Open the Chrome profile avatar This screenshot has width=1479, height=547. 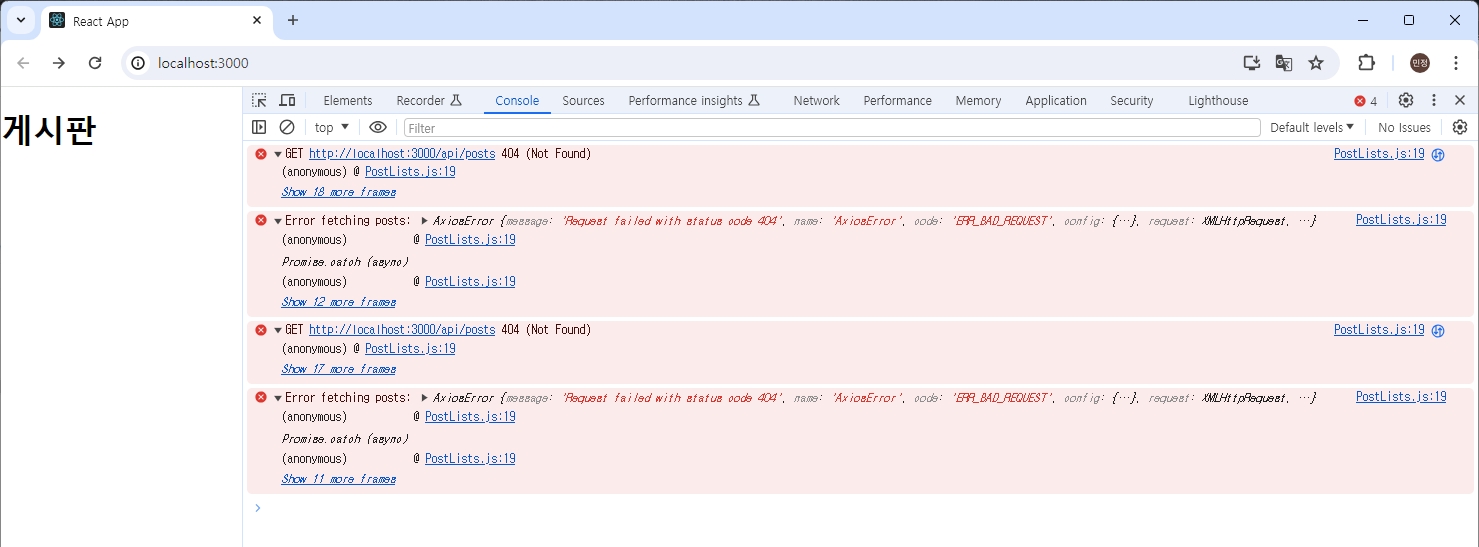pos(1419,63)
